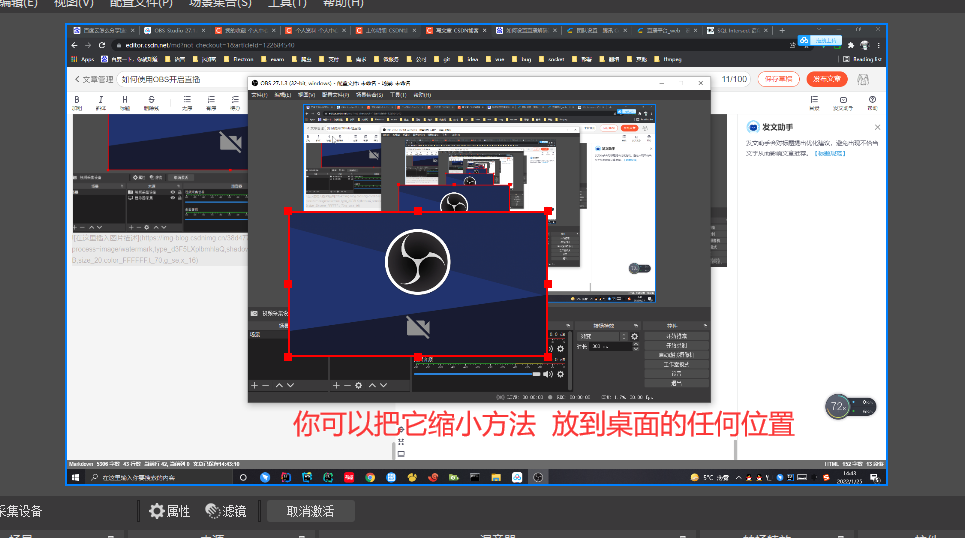Close the 发文助手 side panel
Viewport: 965px width, 538px height.
pyautogui.click(x=877, y=127)
